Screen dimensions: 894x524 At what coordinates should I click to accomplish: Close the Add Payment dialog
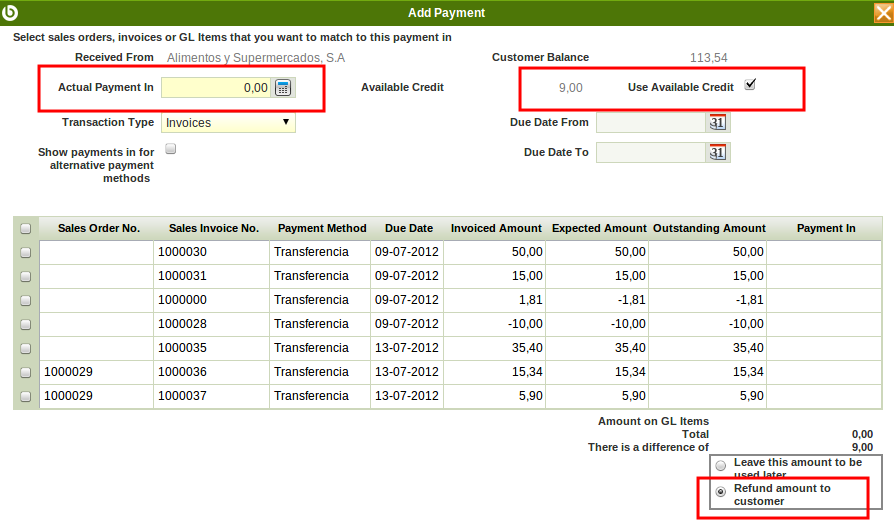click(882, 13)
